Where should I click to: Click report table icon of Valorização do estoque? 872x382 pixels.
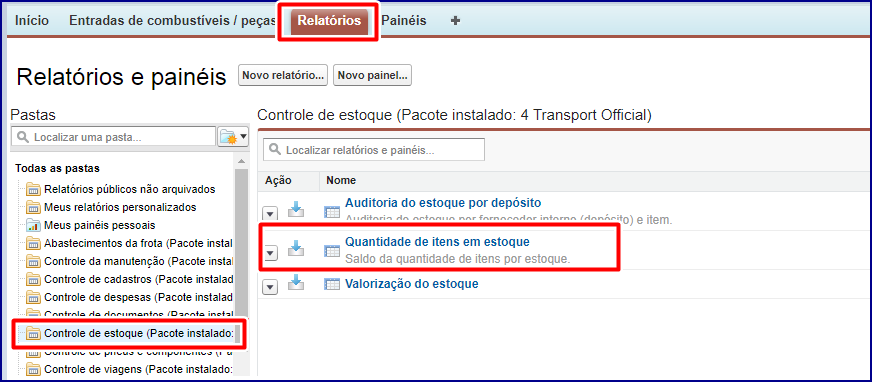pos(332,284)
